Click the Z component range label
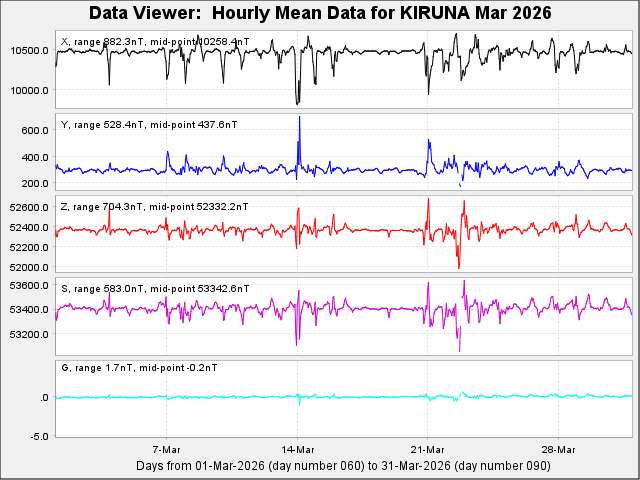The image size is (640, 480). tap(155, 206)
